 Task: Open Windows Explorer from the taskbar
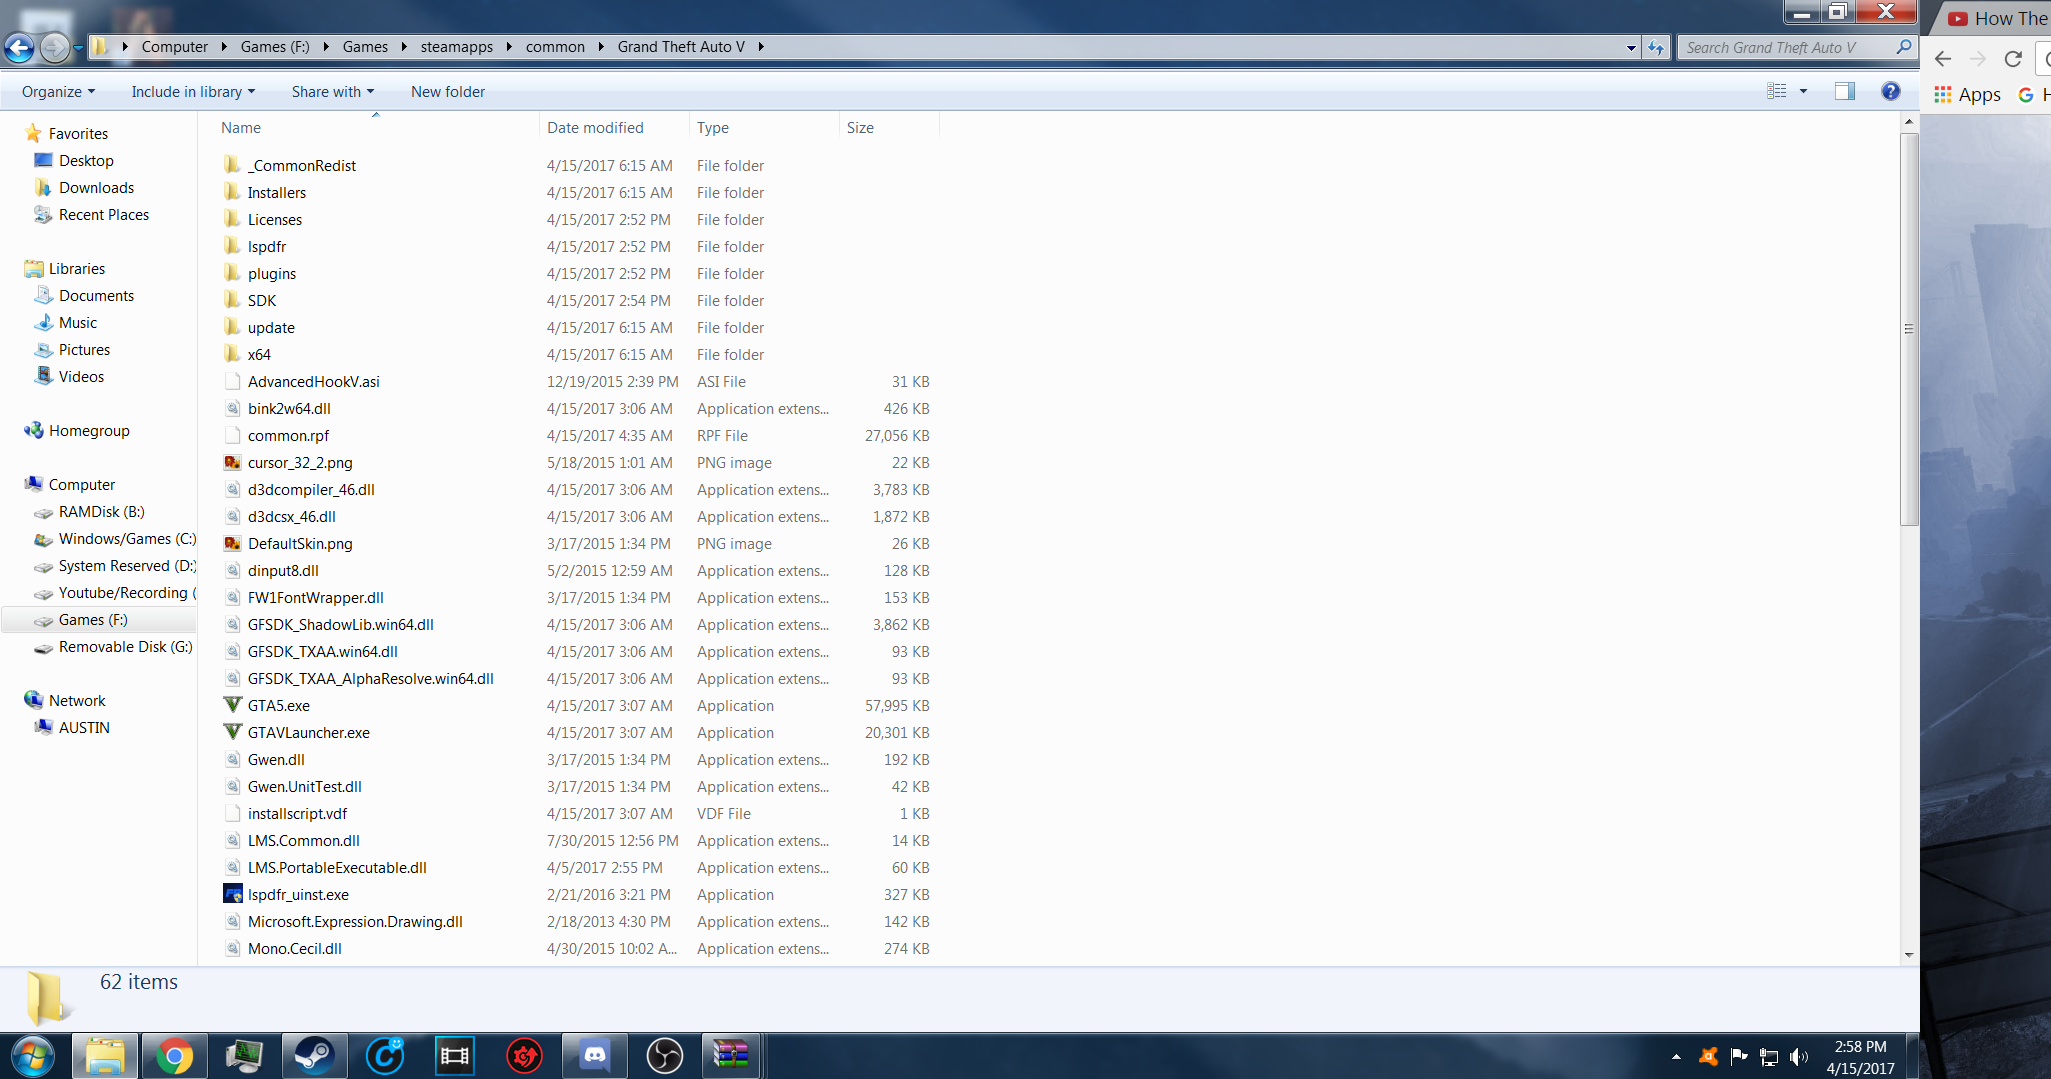point(105,1056)
